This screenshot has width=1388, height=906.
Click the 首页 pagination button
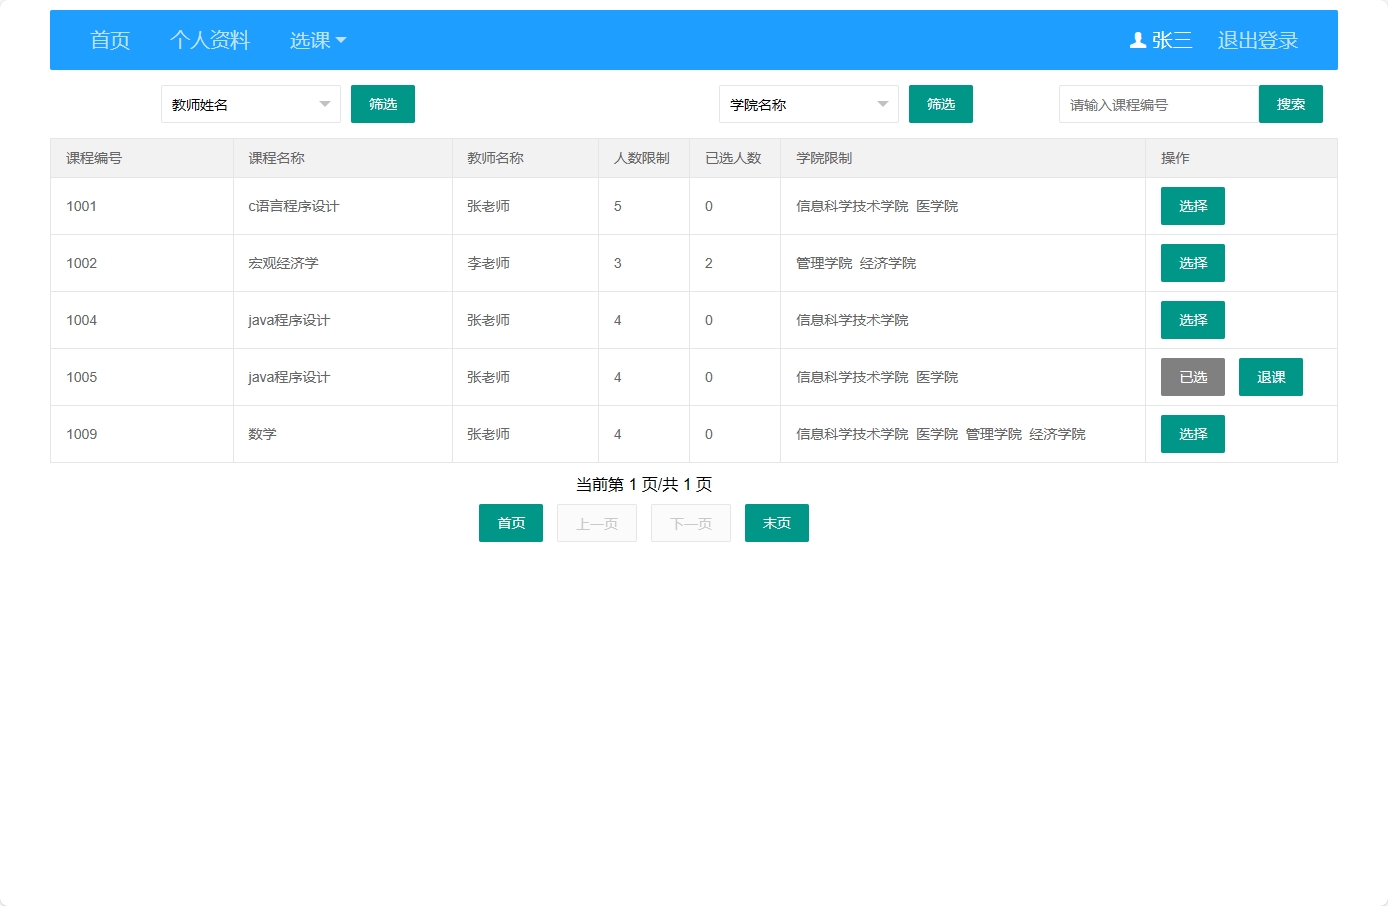pyautogui.click(x=510, y=523)
